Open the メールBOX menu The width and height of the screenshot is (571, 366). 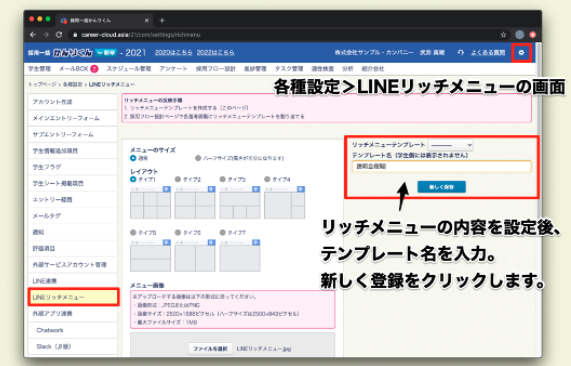(74, 68)
